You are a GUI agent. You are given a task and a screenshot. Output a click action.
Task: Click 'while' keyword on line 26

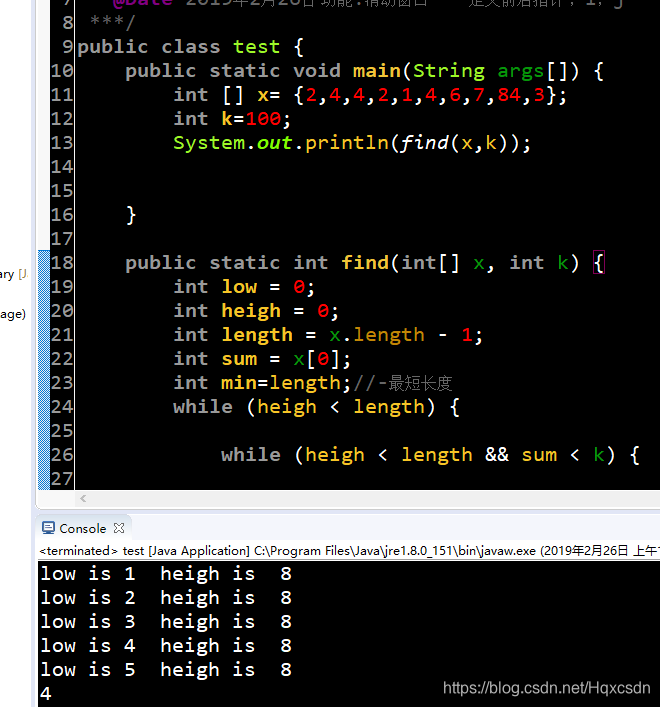251,454
